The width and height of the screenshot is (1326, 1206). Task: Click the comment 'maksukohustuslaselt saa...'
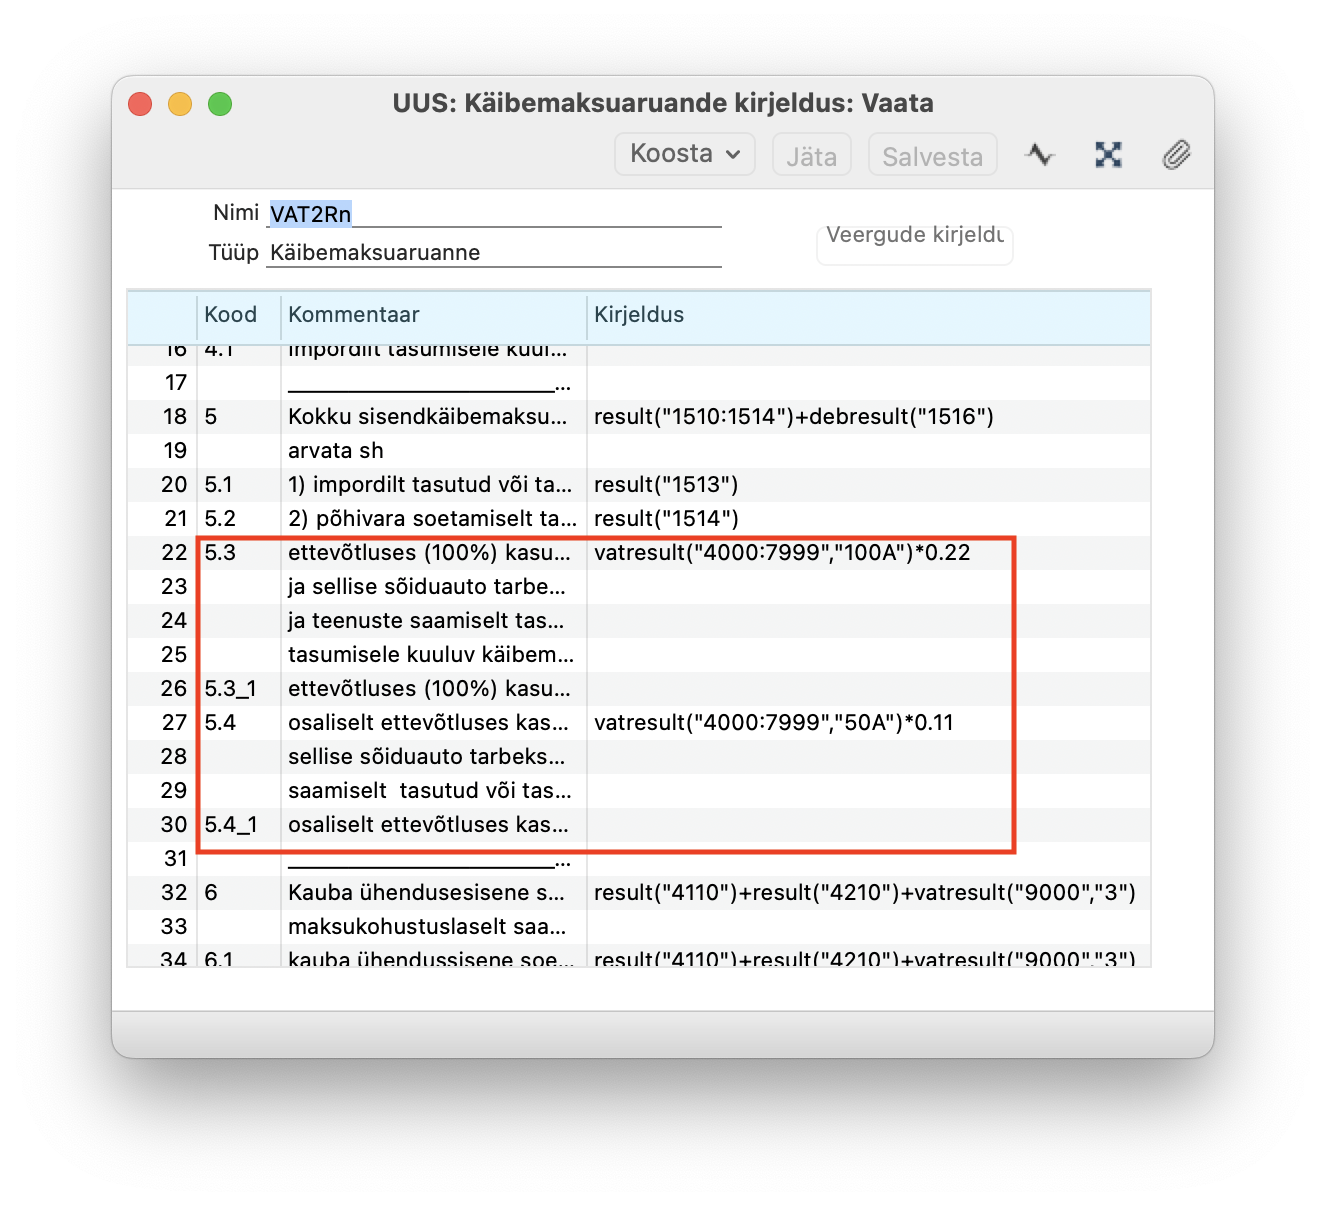(x=427, y=927)
